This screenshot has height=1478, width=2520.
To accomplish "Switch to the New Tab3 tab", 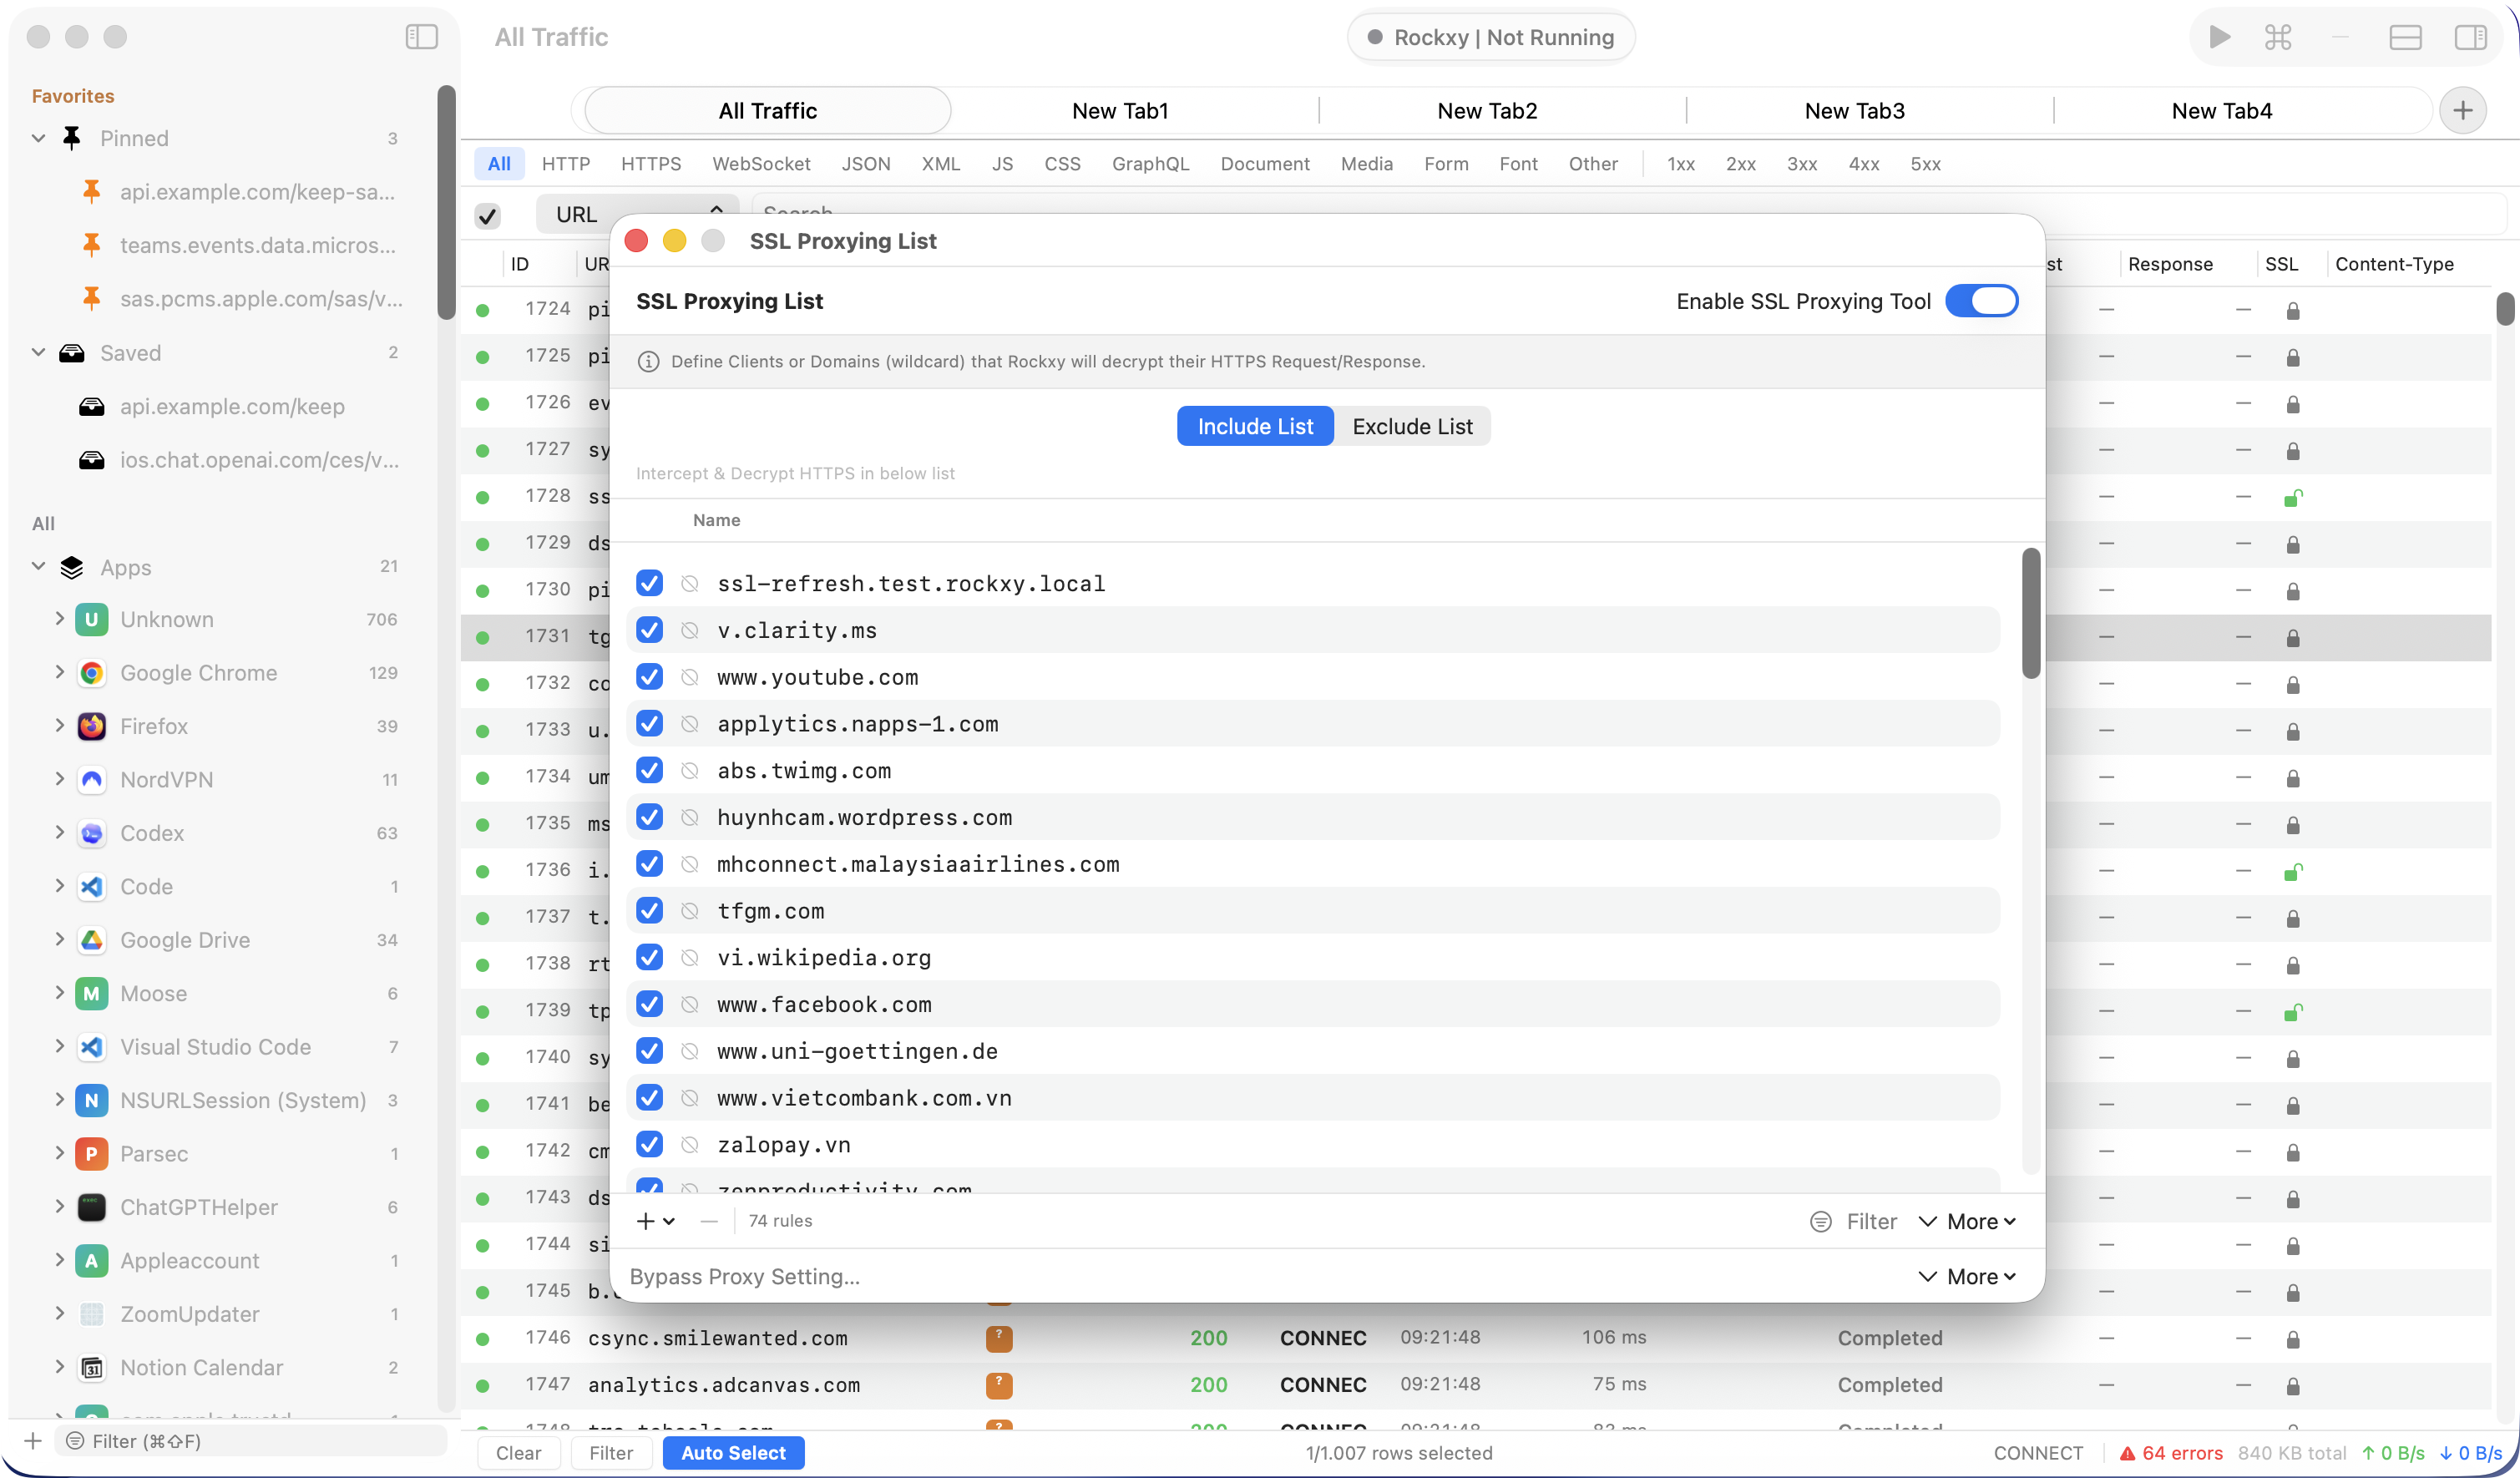I will click(1854, 110).
